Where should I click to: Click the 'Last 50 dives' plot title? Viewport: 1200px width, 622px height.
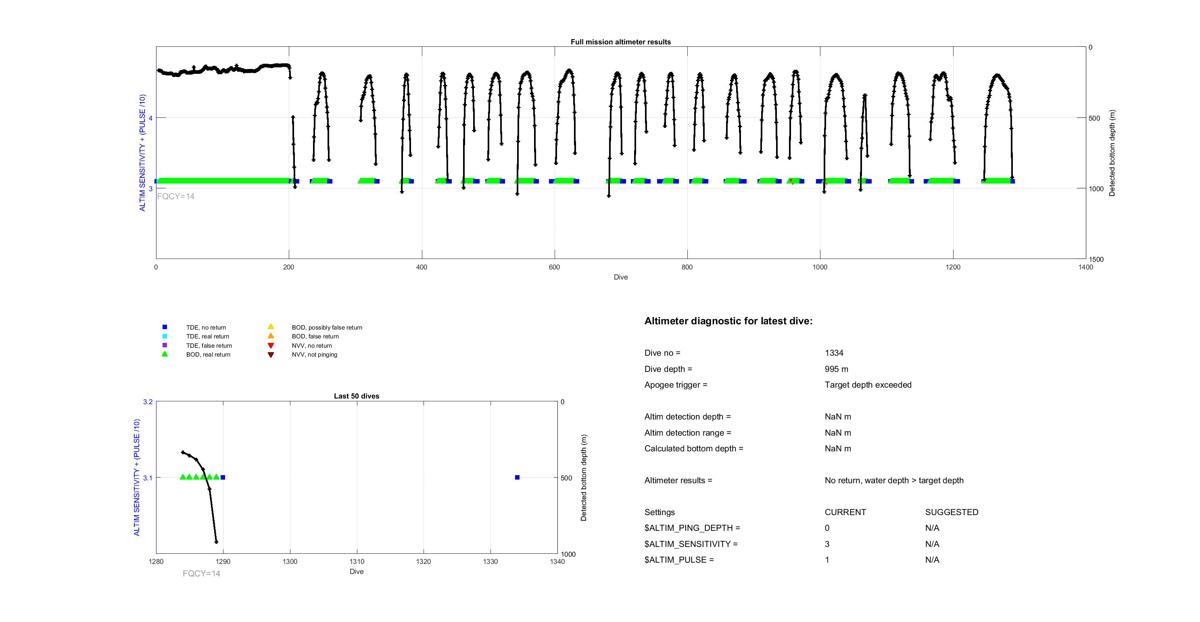click(356, 396)
